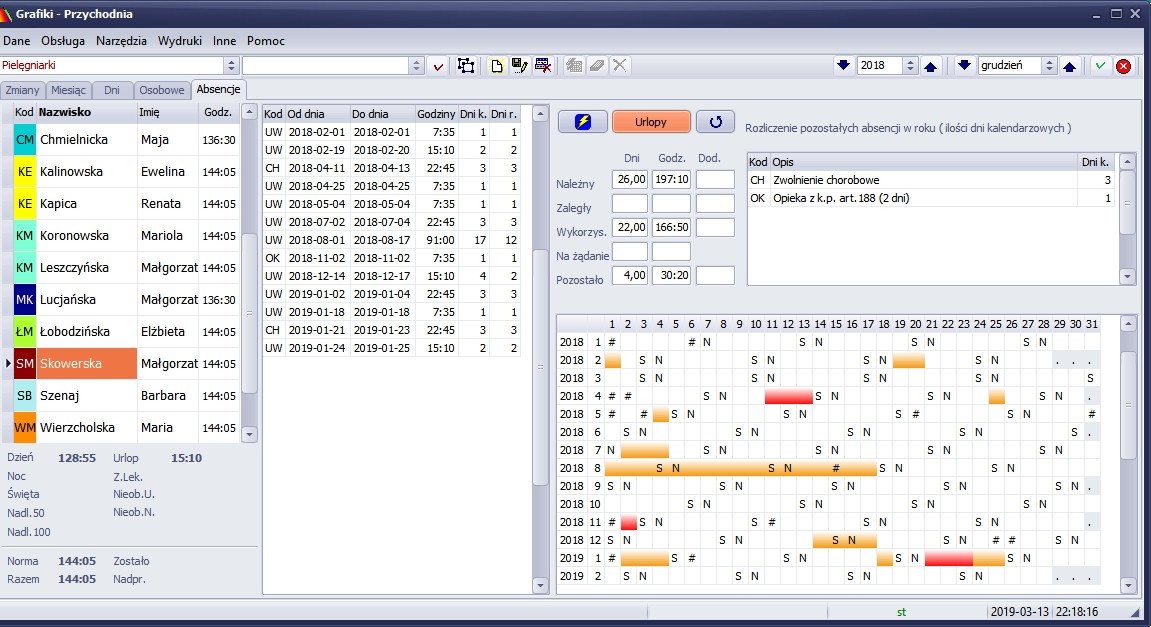1151x627 pixels.
Task: Open the Obsługa menu
Action: click(x=63, y=41)
